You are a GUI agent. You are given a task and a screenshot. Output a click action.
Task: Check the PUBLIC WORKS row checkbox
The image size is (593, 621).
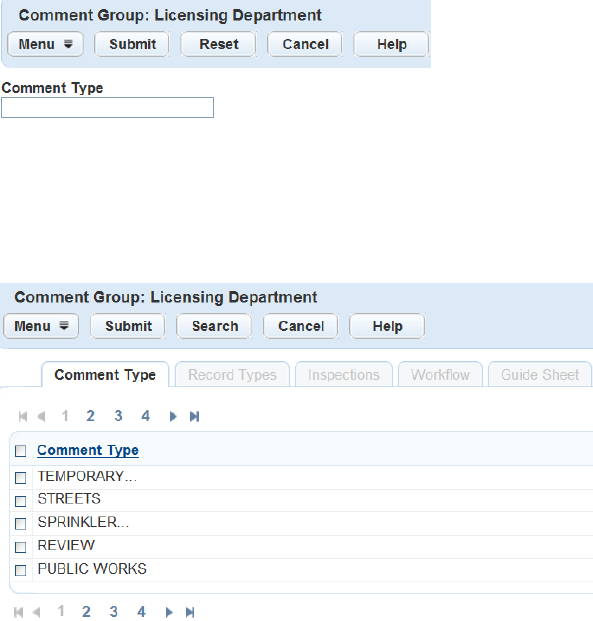click(21, 570)
